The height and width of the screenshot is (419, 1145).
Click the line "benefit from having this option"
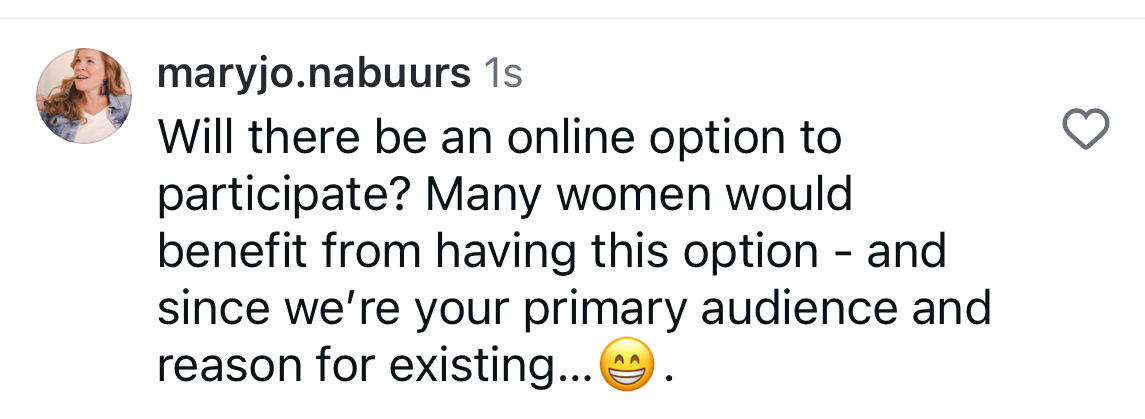pyautogui.click(x=488, y=253)
